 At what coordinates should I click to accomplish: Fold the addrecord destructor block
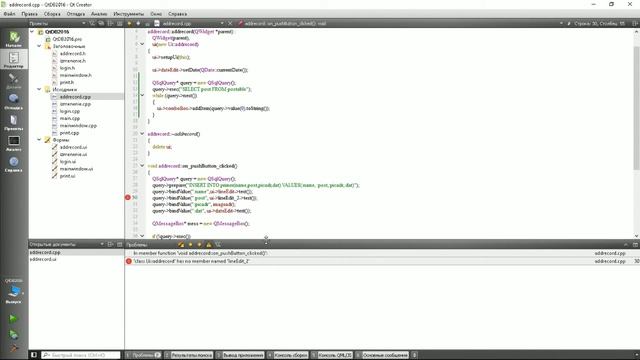click(142, 133)
